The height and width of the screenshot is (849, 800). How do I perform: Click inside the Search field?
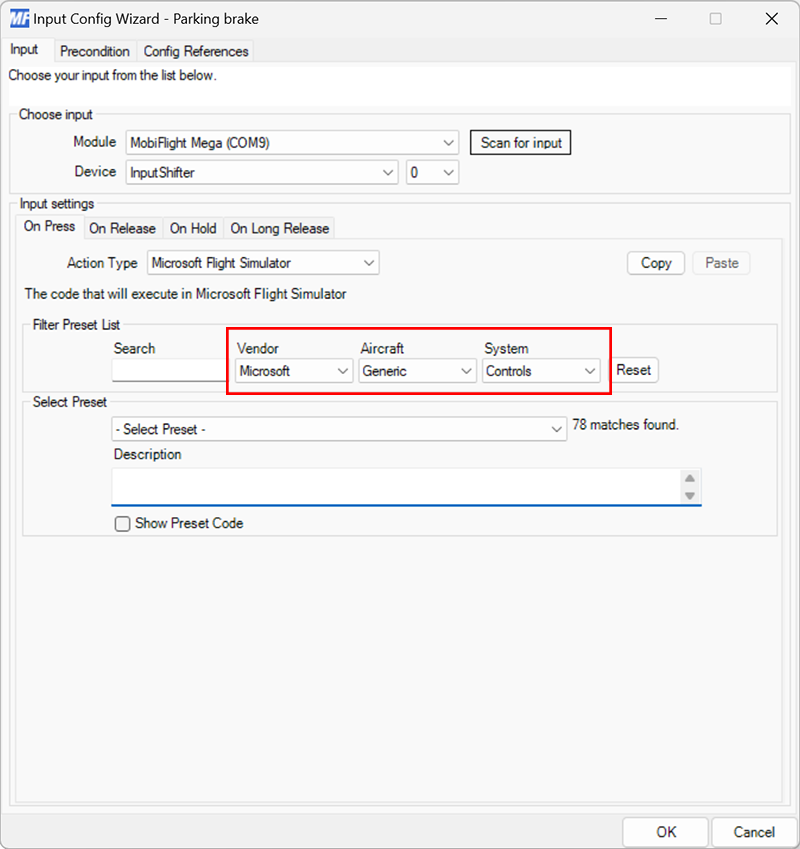(x=170, y=371)
